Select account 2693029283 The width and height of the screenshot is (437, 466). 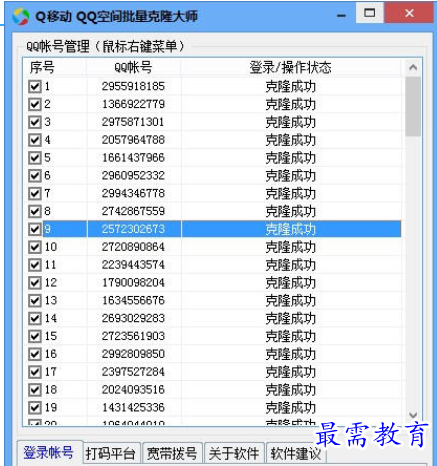pyautogui.click(x=133, y=318)
